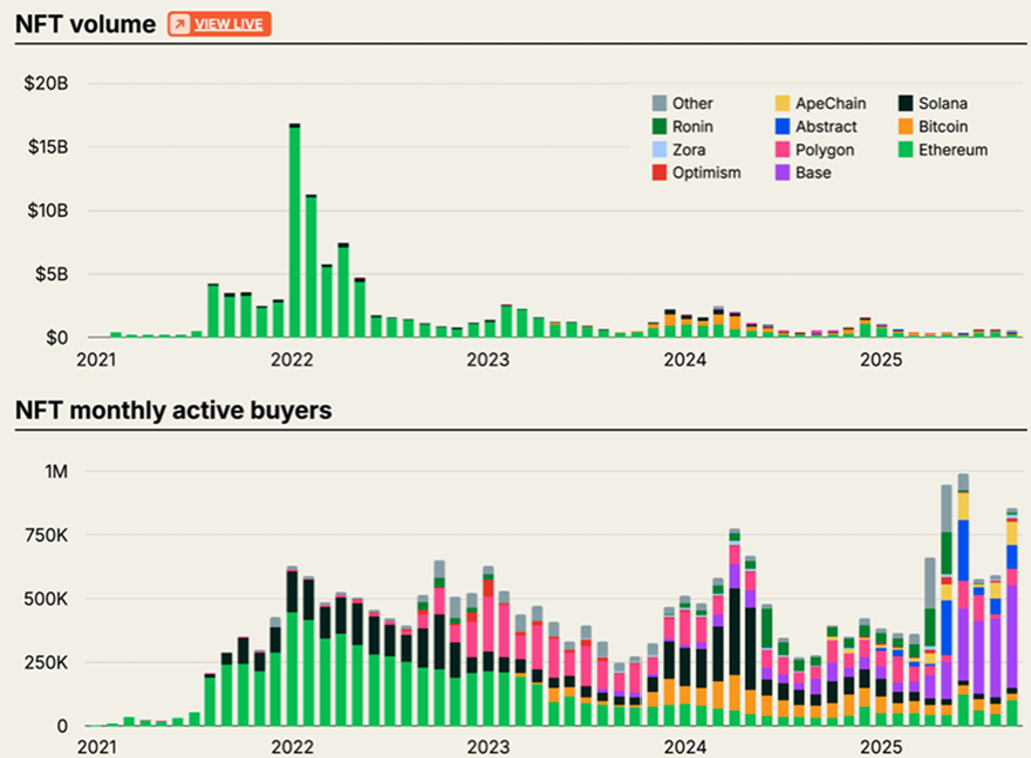The width and height of the screenshot is (1031, 758).
Task: Toggle the Solana series legend label
Action: pos(942,103)
